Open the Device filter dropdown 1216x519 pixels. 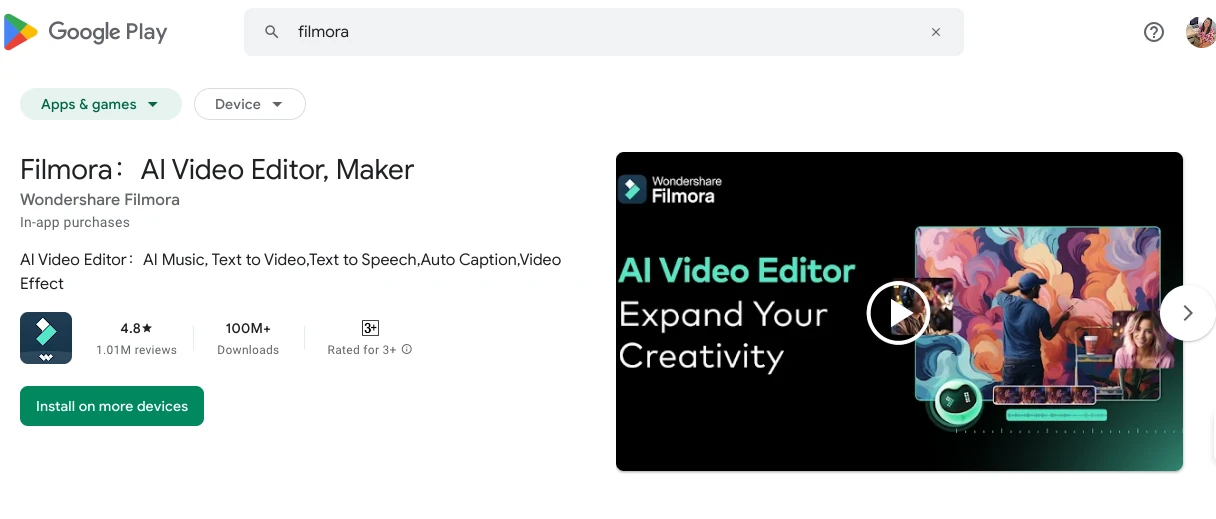tap(249, 104)
